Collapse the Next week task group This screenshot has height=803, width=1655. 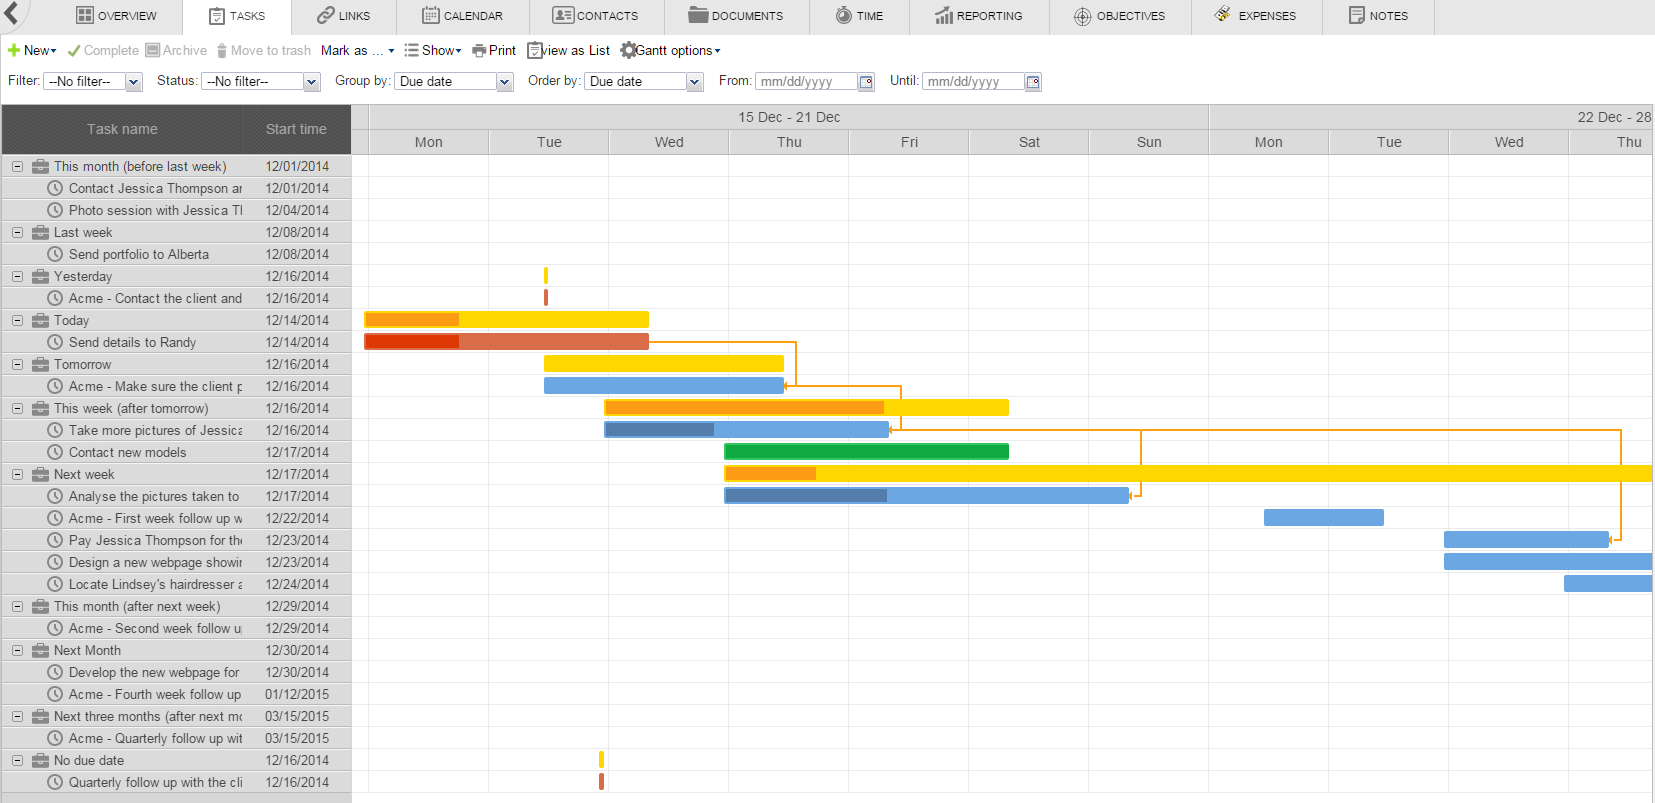click(x=17, y=474)
